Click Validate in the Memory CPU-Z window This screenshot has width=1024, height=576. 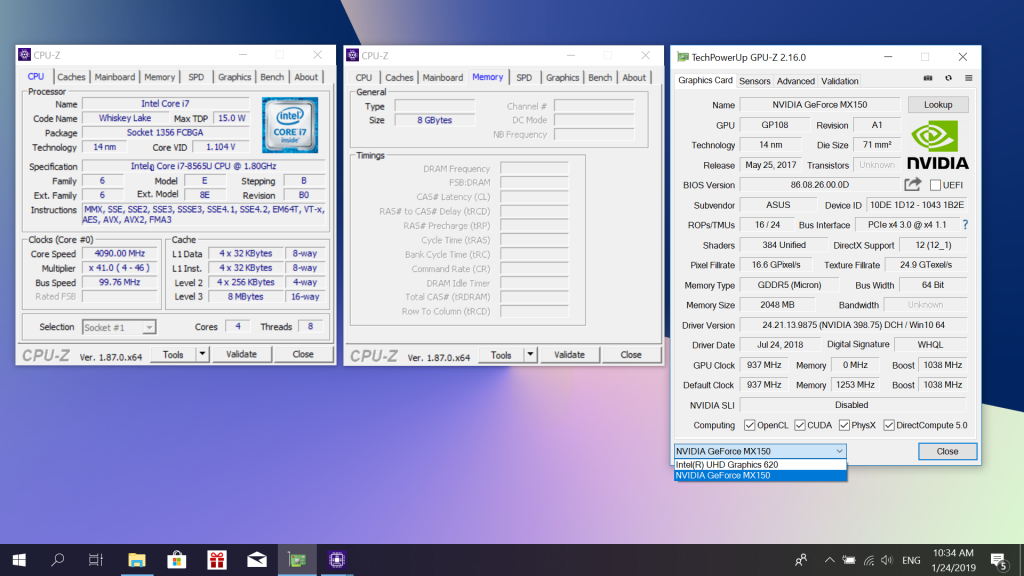(x=569, y=355)
